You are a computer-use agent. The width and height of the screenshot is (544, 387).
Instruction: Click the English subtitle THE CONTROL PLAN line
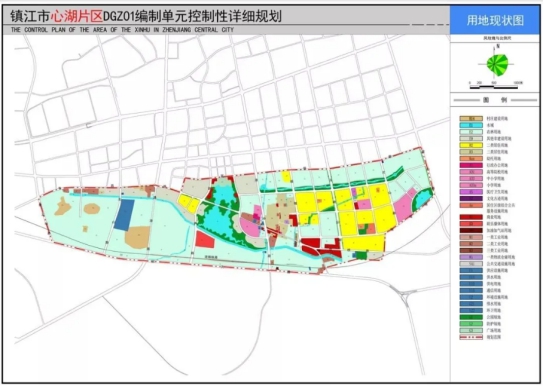(x=122, y=30)
